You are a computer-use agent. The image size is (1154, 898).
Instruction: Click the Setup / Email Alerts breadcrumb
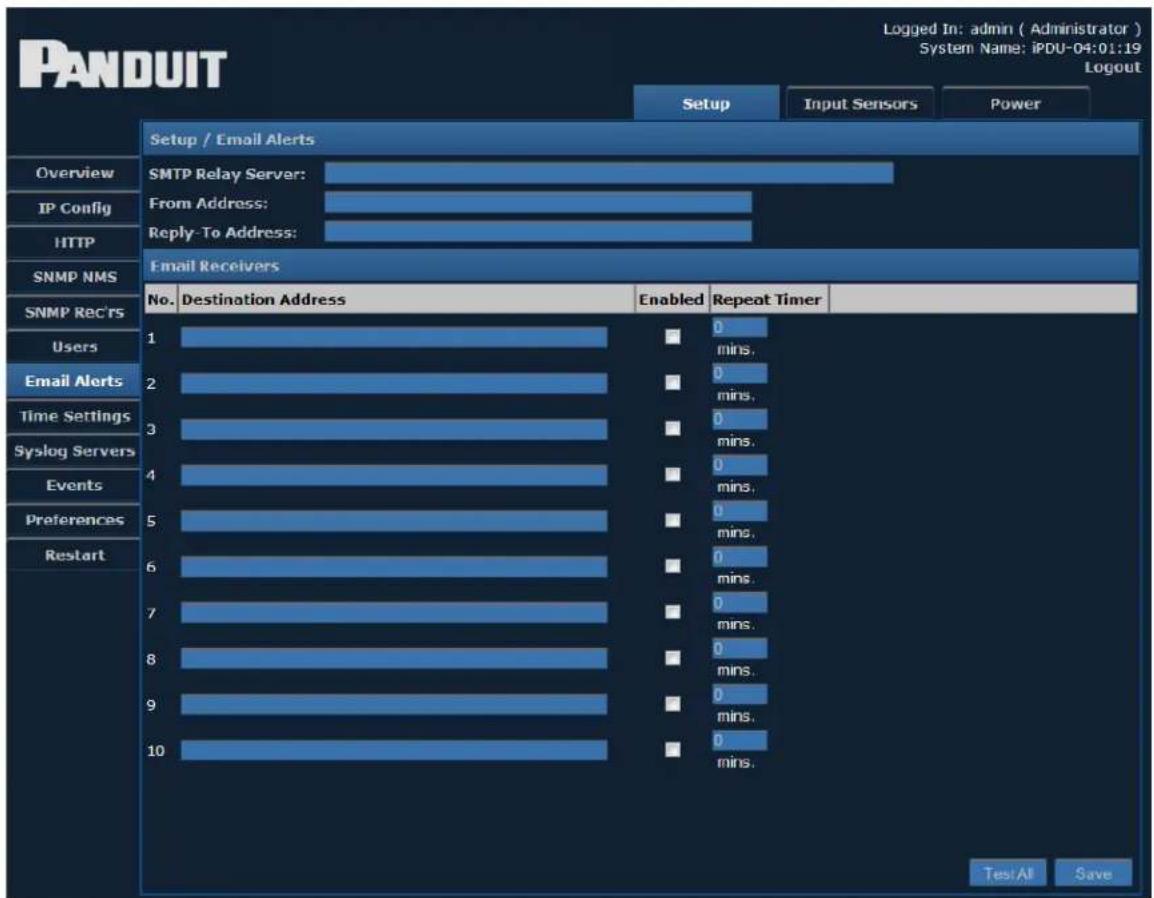pyautogui.click(x=232, y=139)
